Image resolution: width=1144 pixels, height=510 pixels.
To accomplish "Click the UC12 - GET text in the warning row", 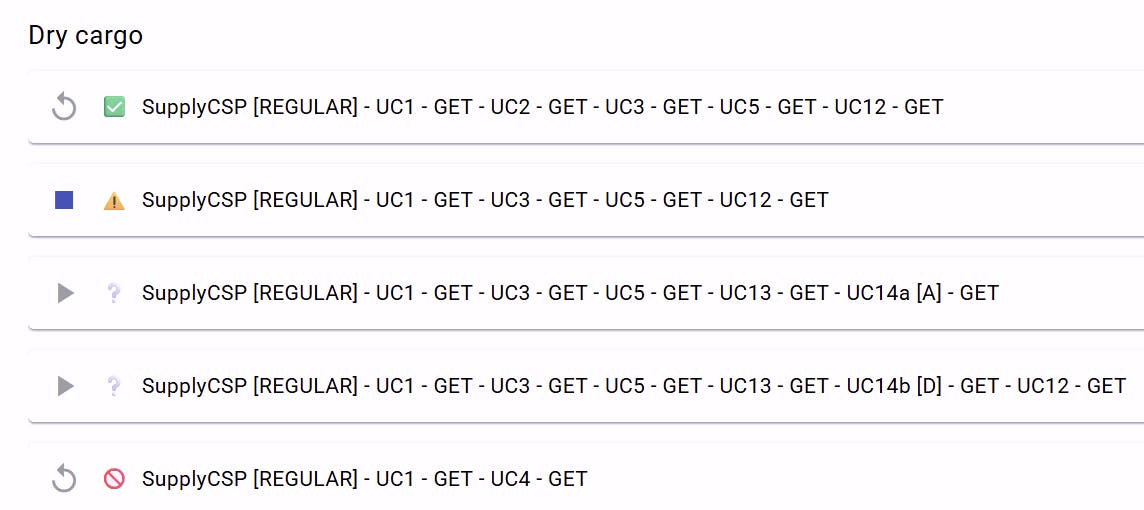I will click(x=774, y=200).
